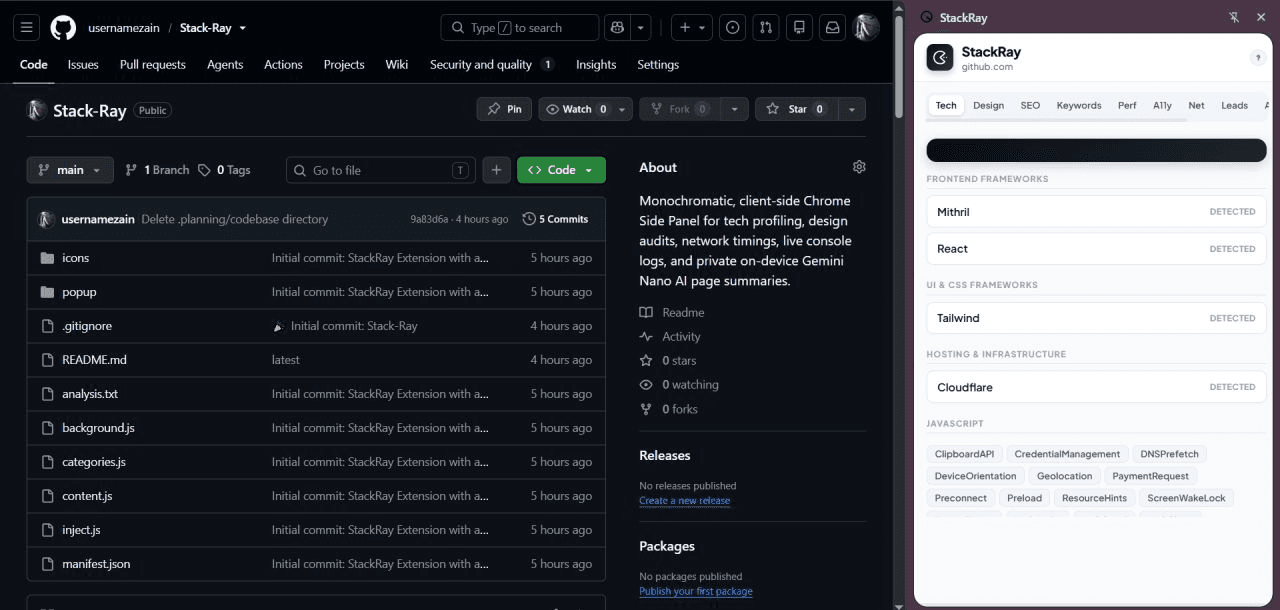Image resolution: width=1280 pixels, height=610 pixels.
Task: Switch to the Issues tab
Action: [x=83, y=64]
